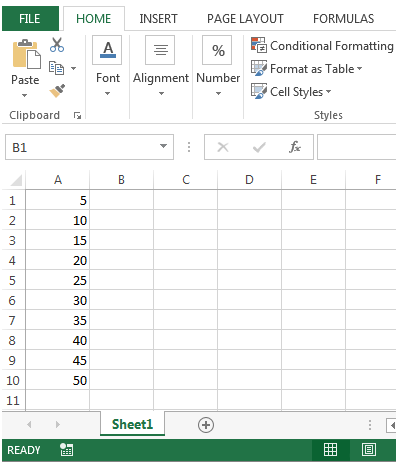Click the Cut scissors icon

pos(57,45)
